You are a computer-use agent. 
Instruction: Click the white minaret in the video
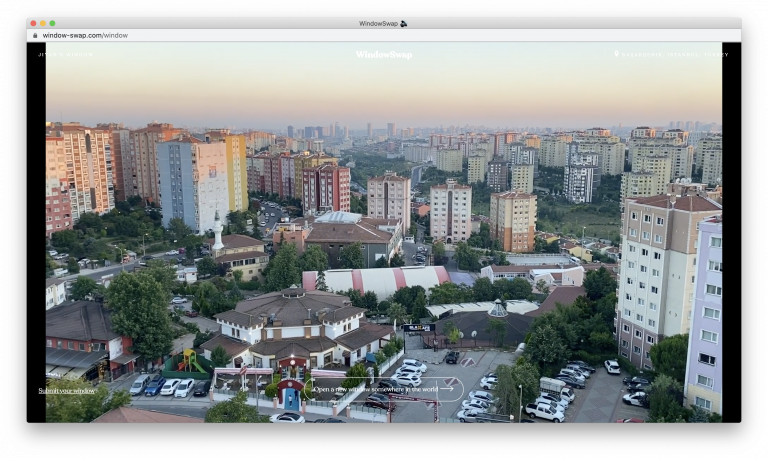[217, 232]
